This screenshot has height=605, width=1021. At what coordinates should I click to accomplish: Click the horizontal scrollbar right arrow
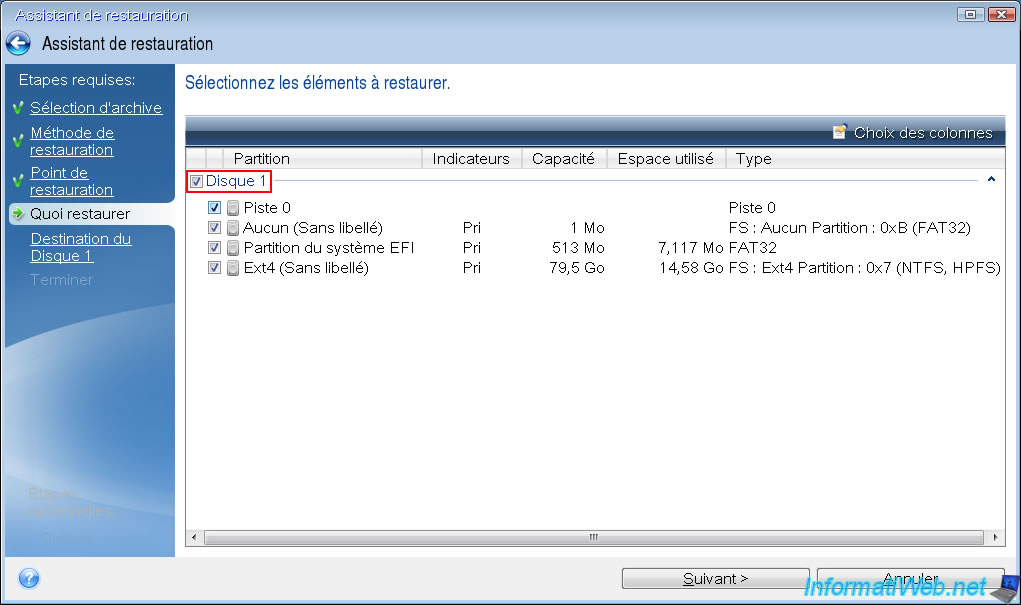tap(997, 538)
